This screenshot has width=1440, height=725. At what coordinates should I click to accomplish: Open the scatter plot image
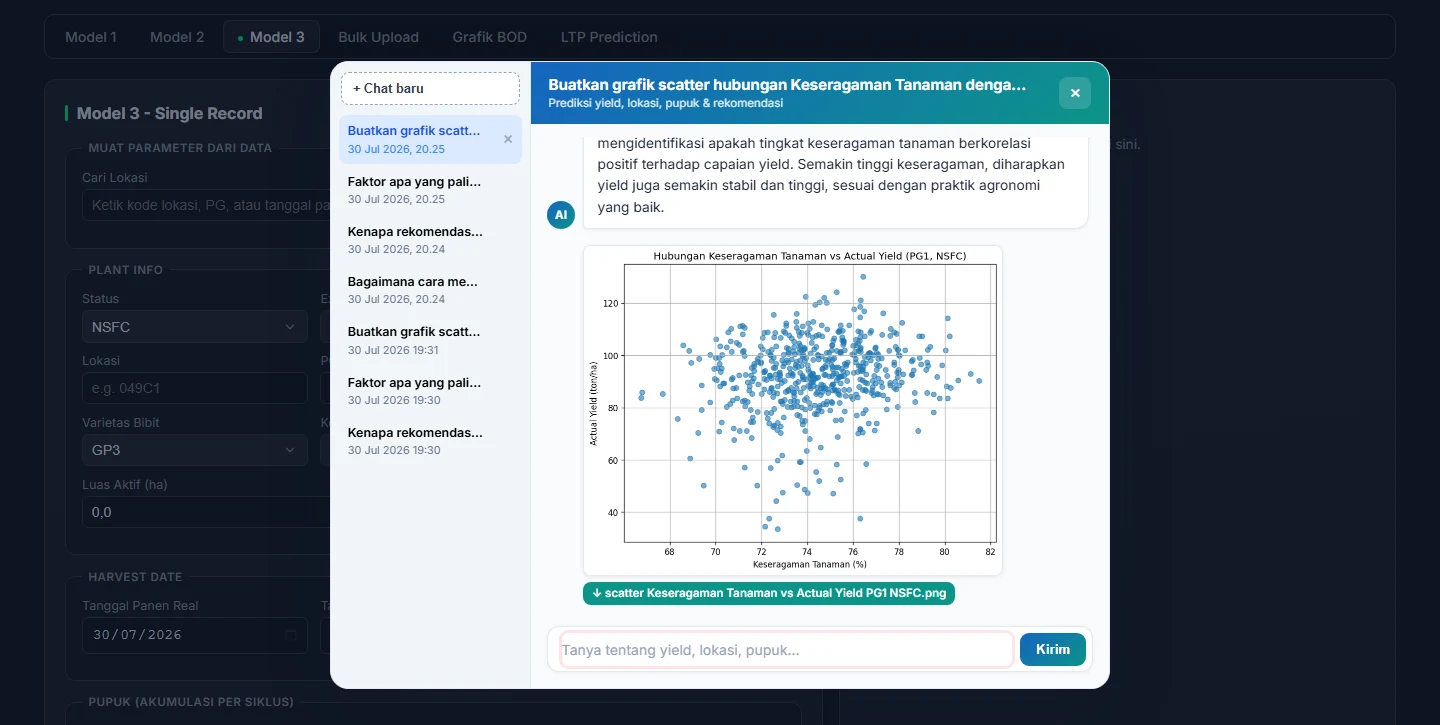pos(792,410)
